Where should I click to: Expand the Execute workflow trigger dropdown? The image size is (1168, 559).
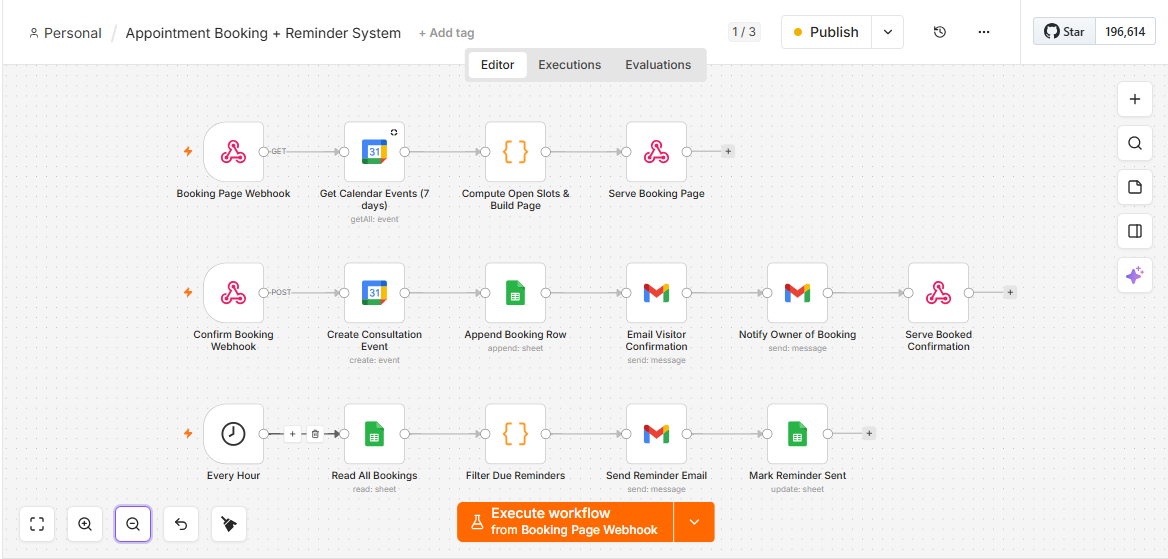pos(694,522)
